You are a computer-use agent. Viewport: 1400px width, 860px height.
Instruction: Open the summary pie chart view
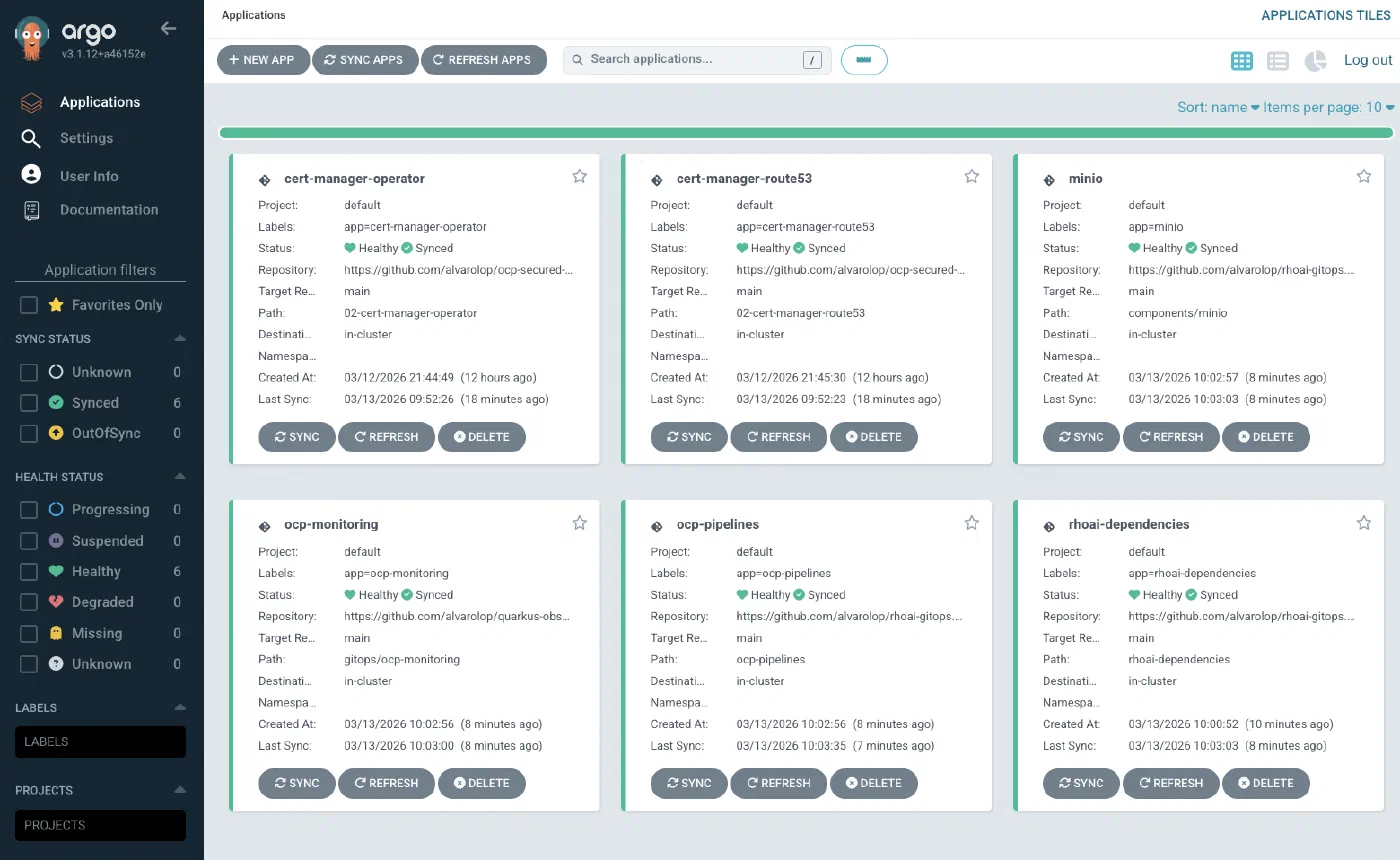(1315, 60)
